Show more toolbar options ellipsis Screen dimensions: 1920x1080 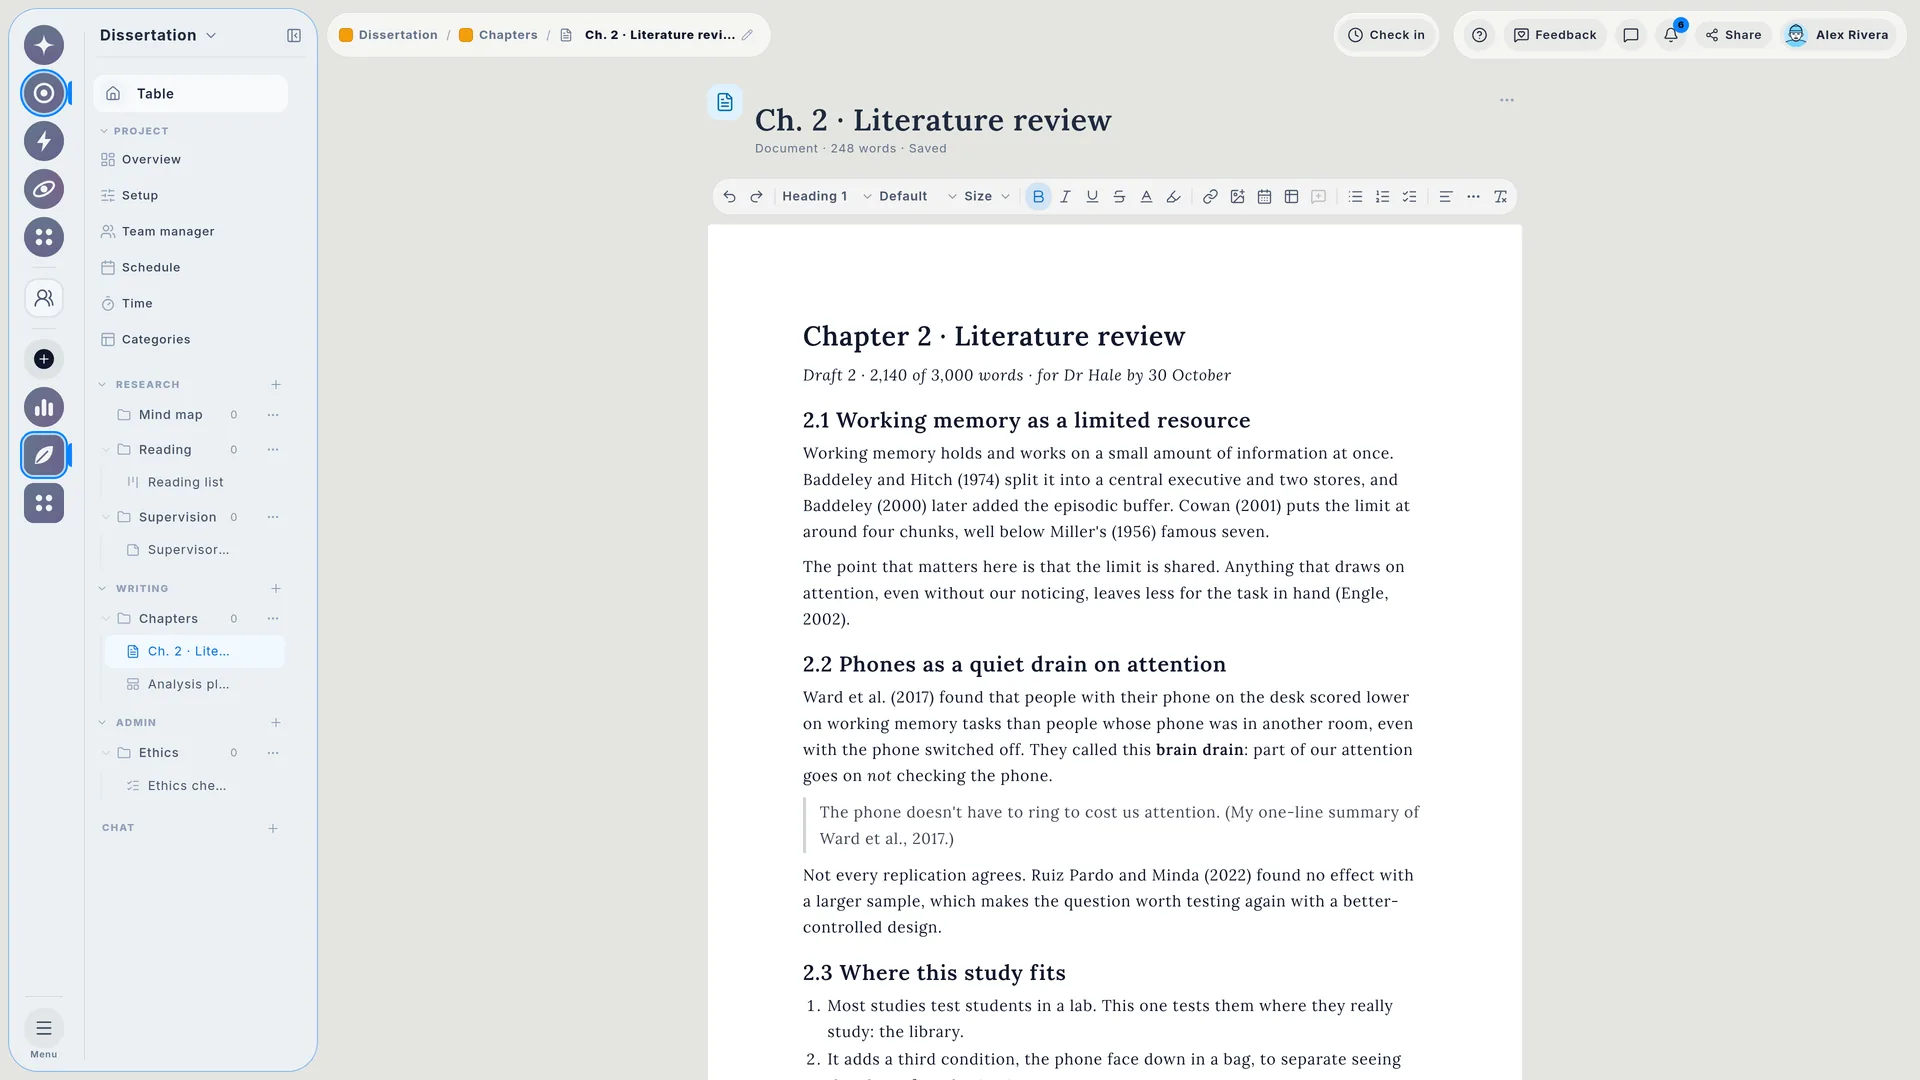[x=1473, y=197]
